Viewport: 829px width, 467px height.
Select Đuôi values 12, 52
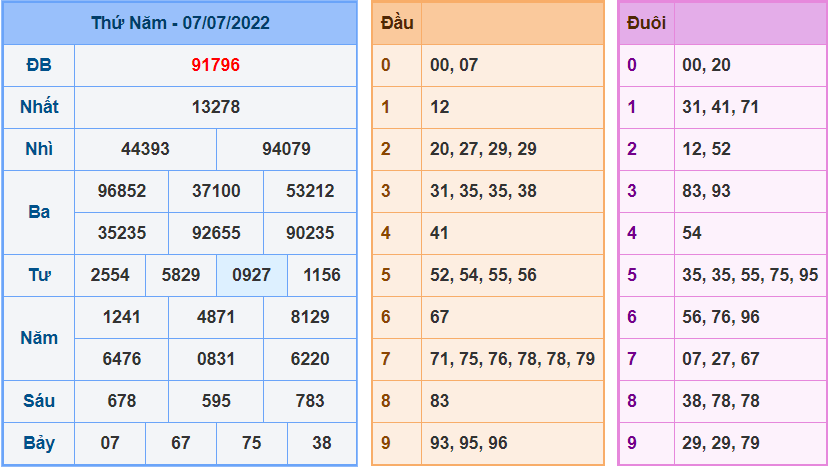pyautogui.click(x=706, y=149)
